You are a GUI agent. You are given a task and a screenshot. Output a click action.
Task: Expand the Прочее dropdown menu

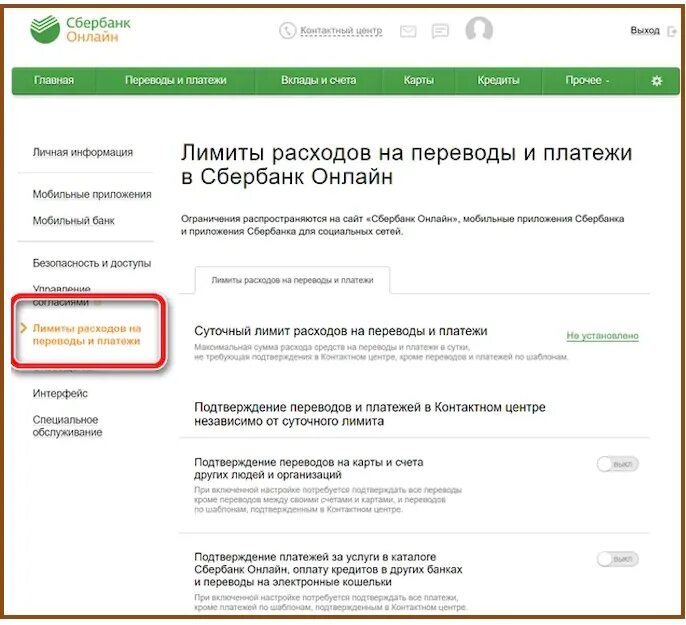[587, 80]
